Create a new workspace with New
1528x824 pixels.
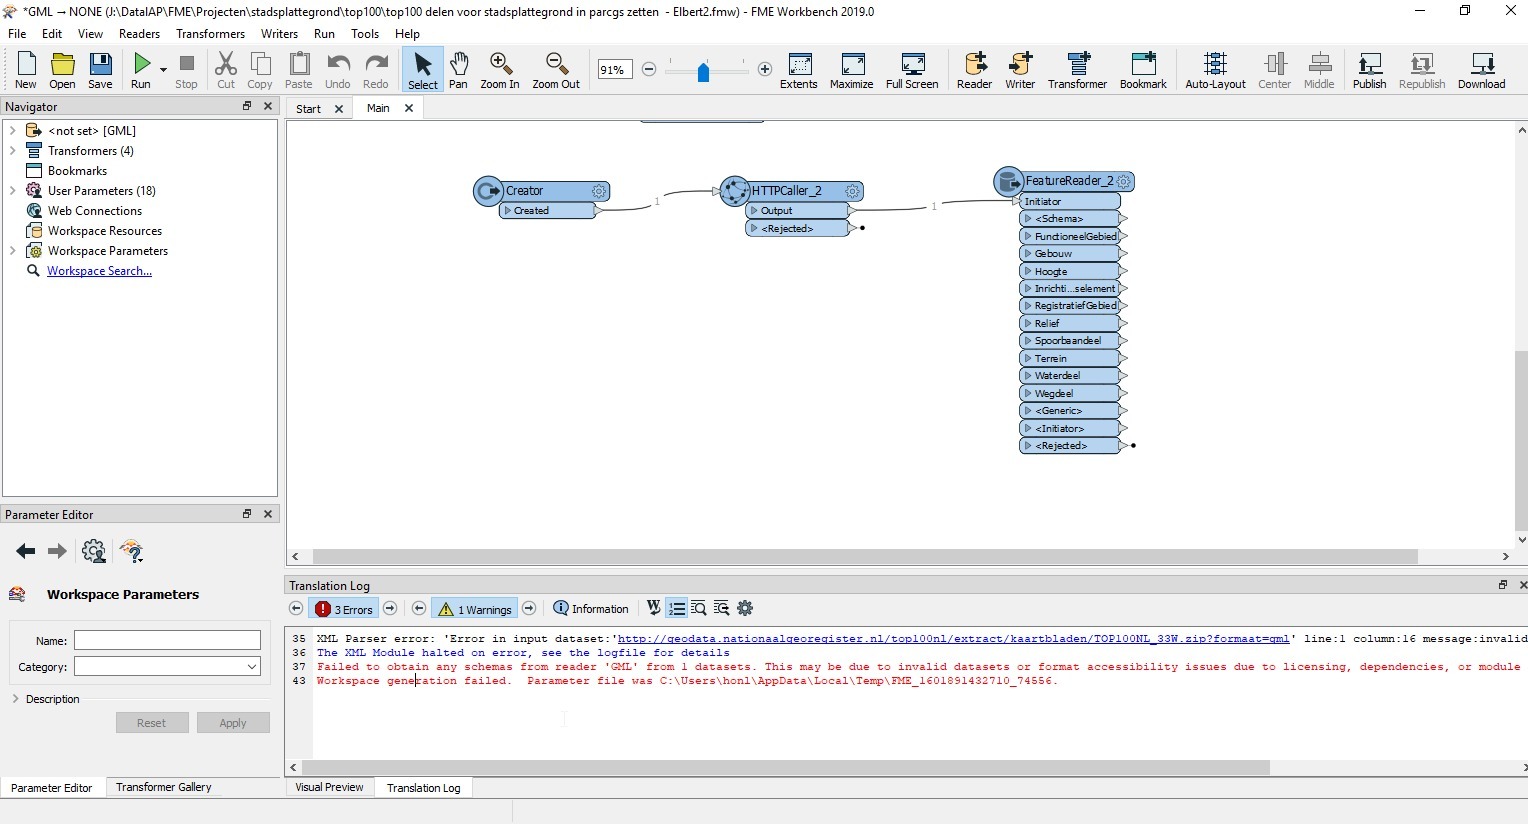tap(26, 70)
